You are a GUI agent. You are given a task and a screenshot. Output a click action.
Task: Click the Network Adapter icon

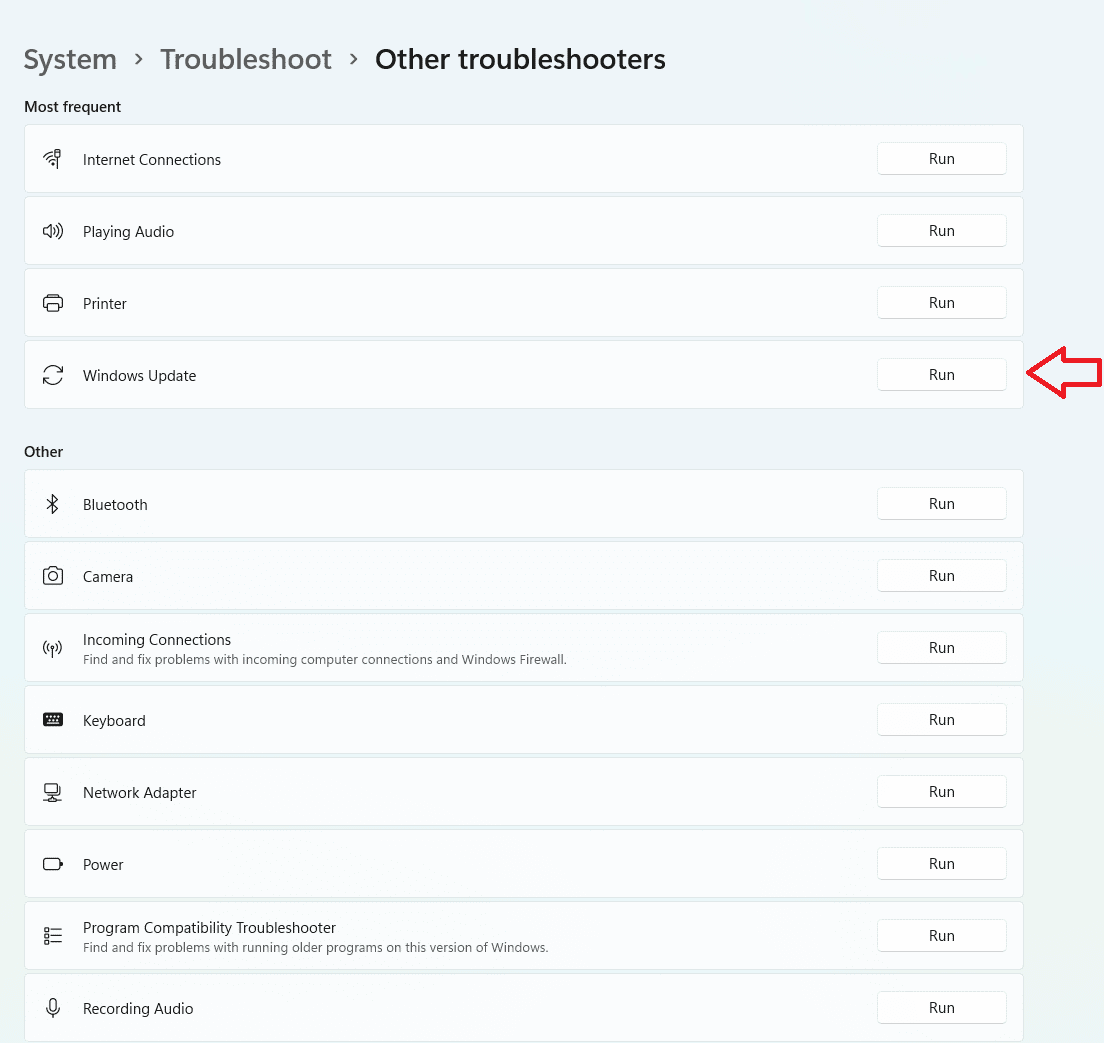(53, 792)
